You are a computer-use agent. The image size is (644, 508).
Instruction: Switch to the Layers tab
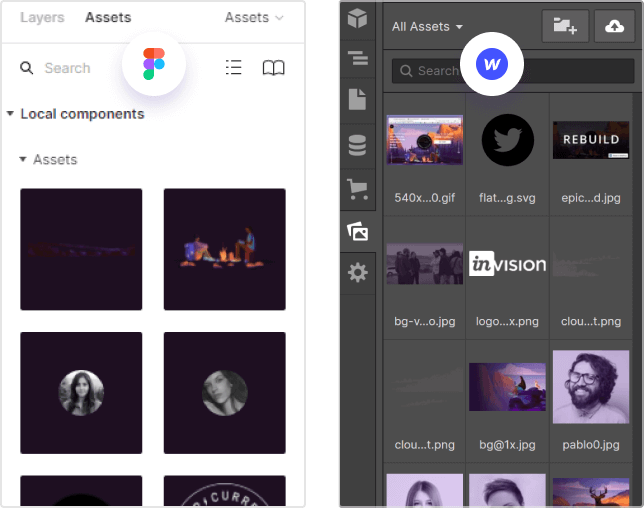[x=42, y=18]
